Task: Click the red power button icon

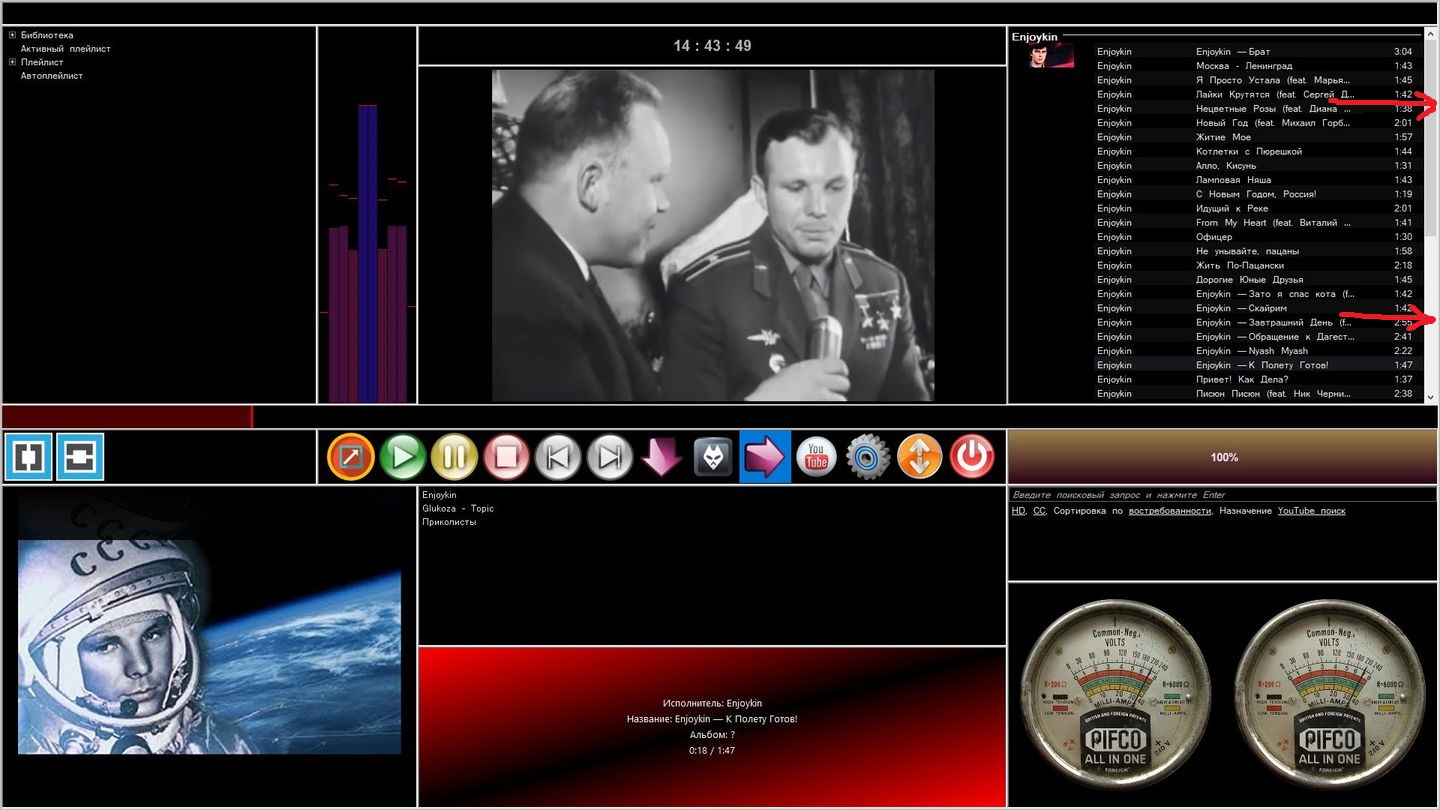Action: (971, 457)
